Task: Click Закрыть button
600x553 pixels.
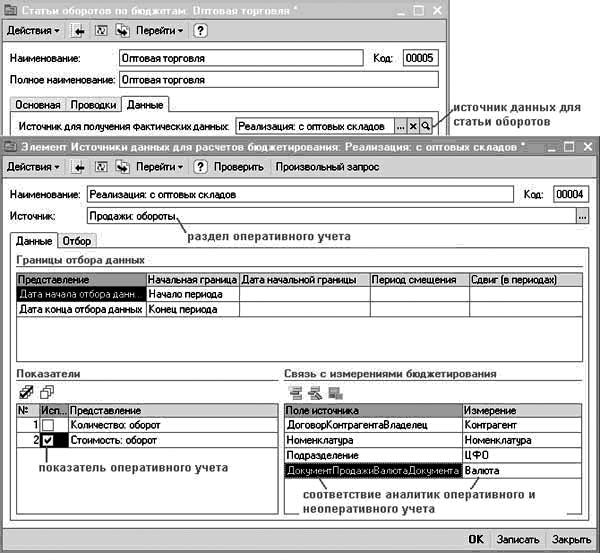Action: pyautogui.click(x=571, y=540)
